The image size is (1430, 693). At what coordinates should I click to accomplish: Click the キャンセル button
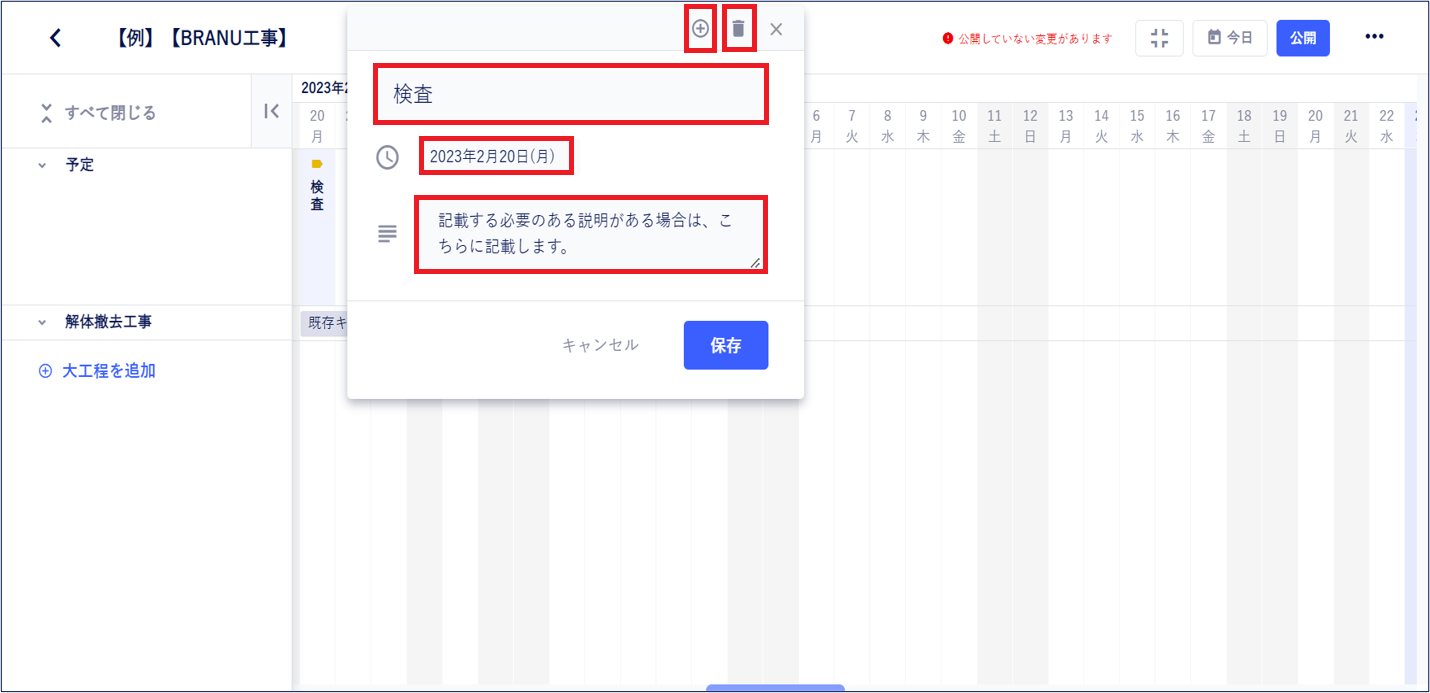point(600,345)
